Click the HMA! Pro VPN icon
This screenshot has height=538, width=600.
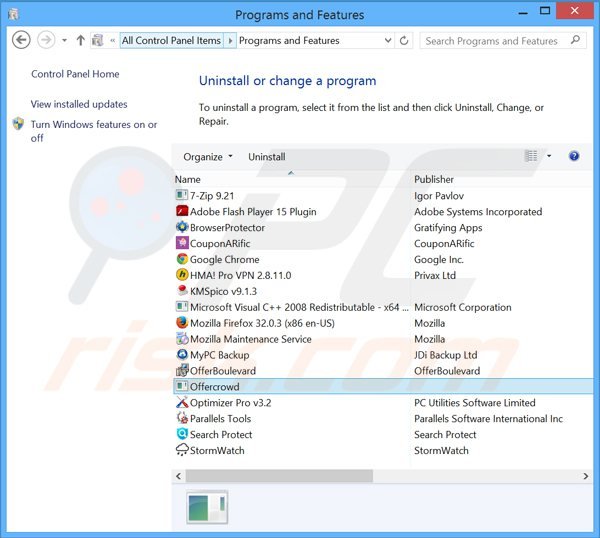click(182, 275)
